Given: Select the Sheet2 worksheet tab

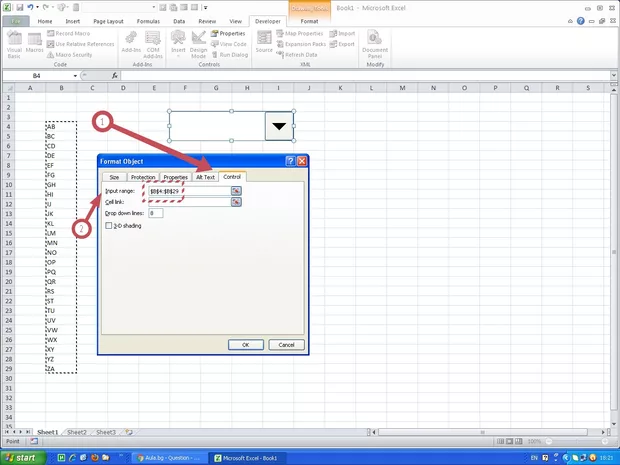Looking at the screenshot, I should (x=76, y=432).
